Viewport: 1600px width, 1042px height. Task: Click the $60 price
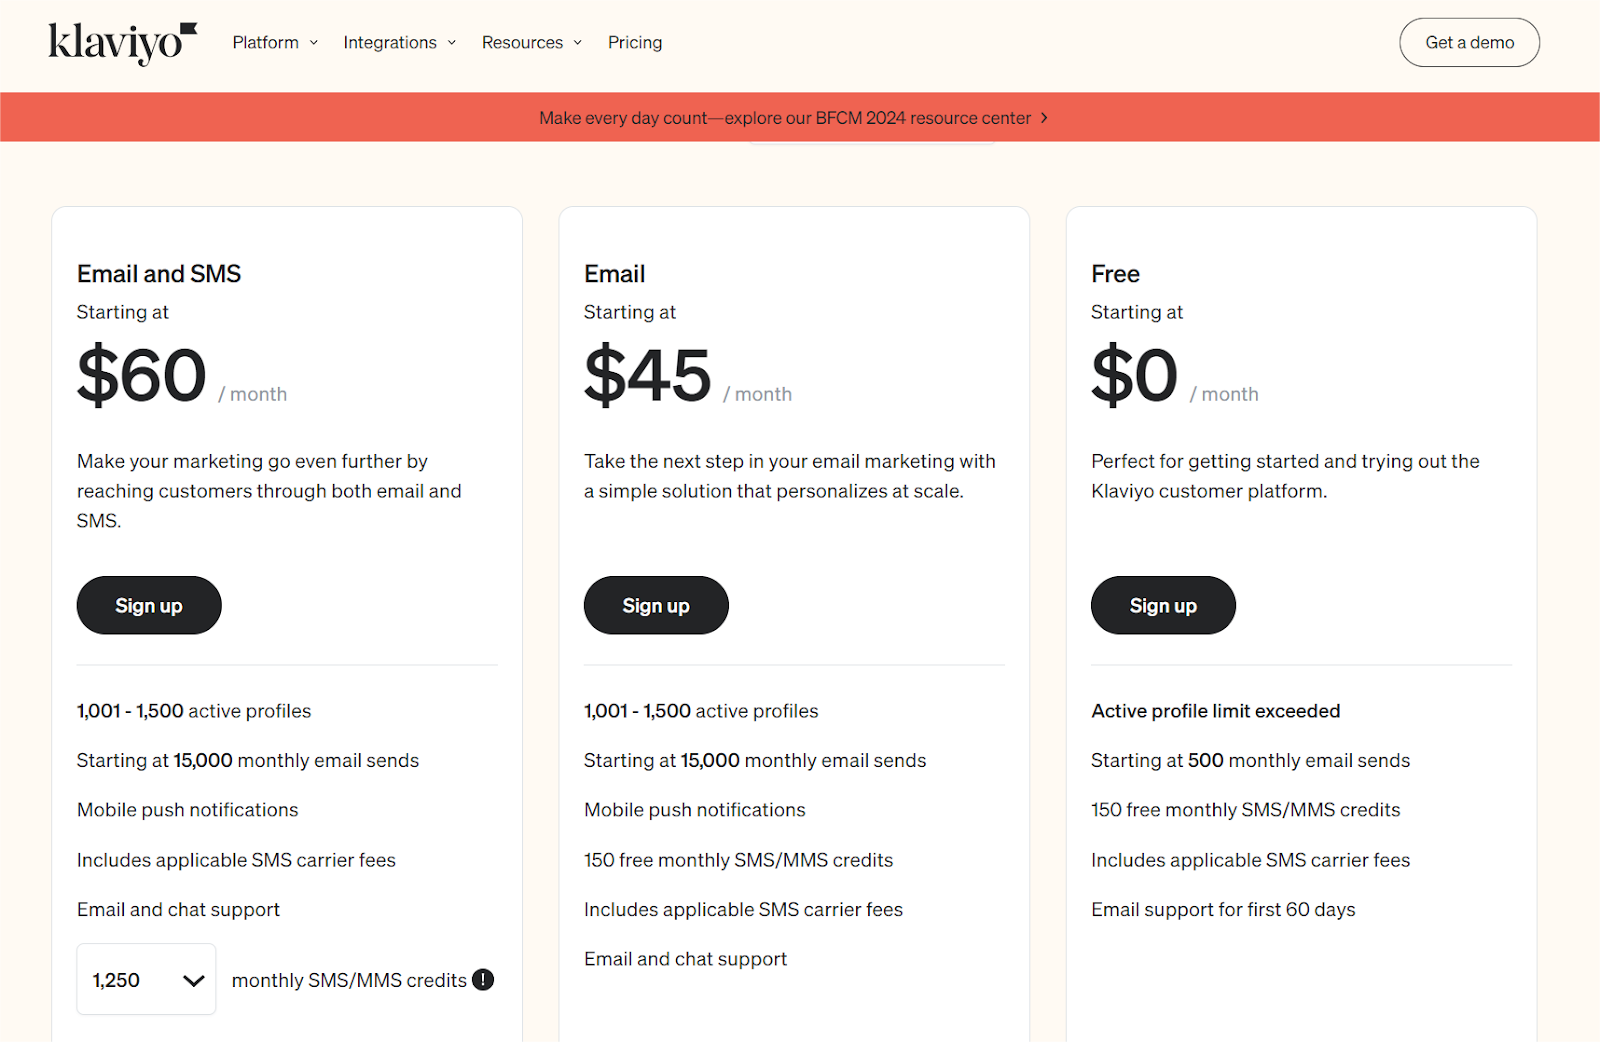[x=142, y=375]
